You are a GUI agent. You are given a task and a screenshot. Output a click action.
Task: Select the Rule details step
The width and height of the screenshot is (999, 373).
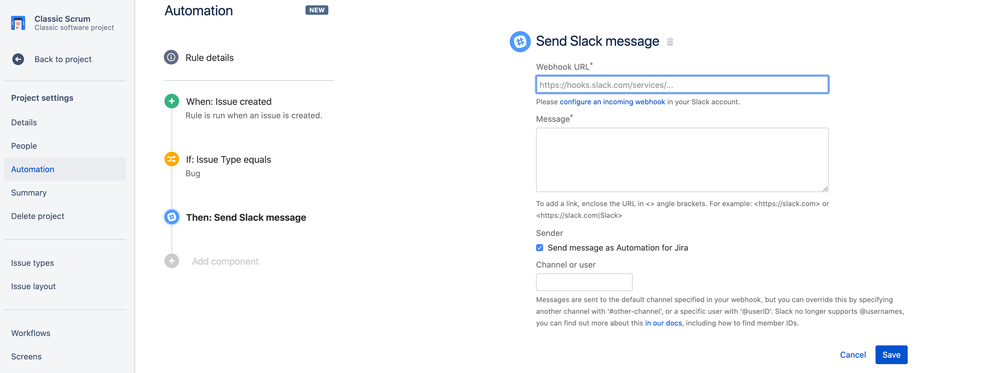[210, 57]
